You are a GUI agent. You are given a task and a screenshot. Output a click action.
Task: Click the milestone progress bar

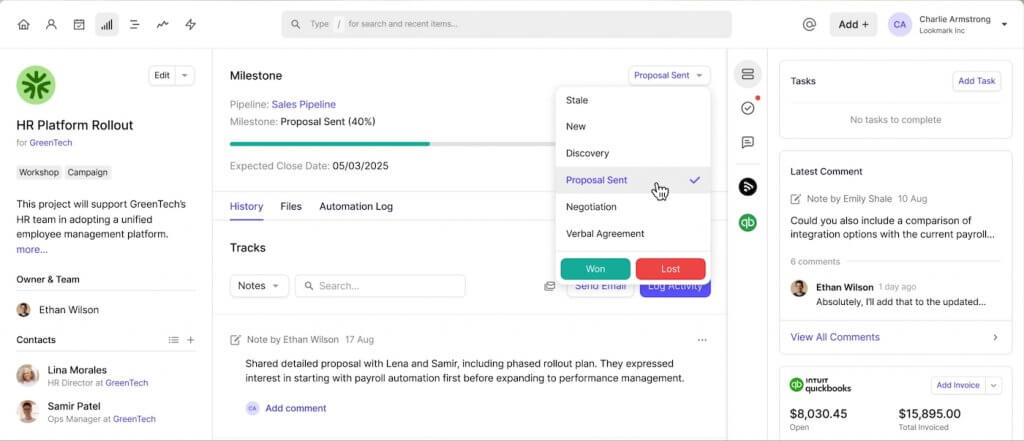[x=392, y=144]
